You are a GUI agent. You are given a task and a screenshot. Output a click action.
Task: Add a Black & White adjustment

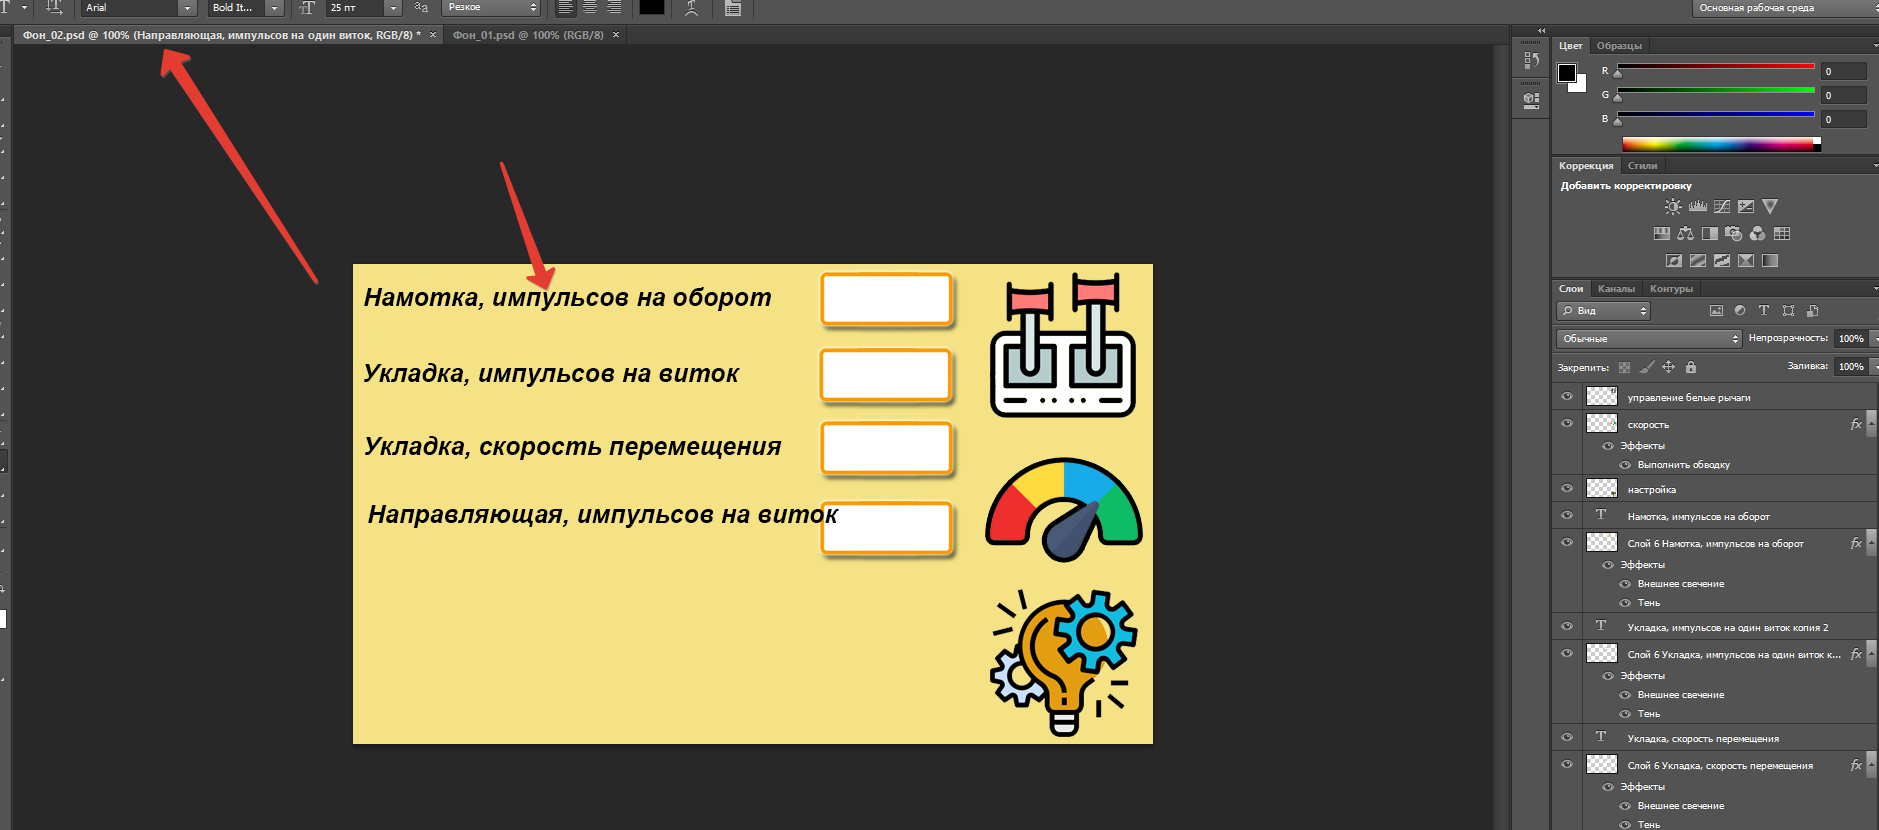point(1710,234)
